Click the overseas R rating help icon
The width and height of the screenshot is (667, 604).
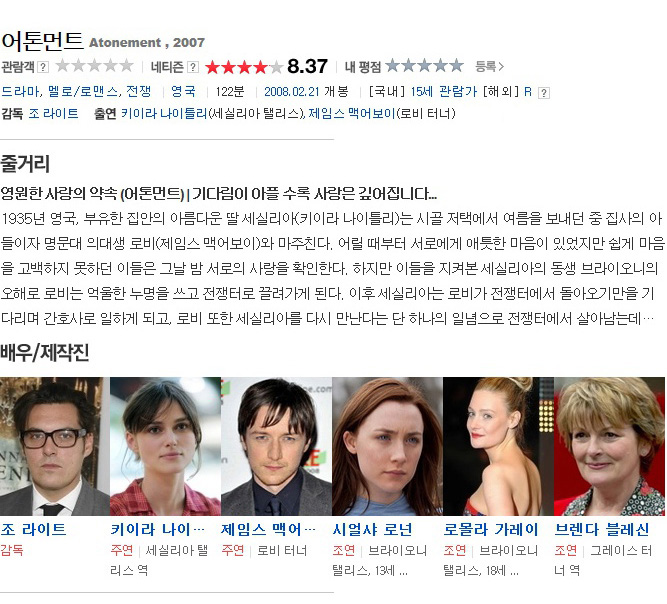pos(544,93)
